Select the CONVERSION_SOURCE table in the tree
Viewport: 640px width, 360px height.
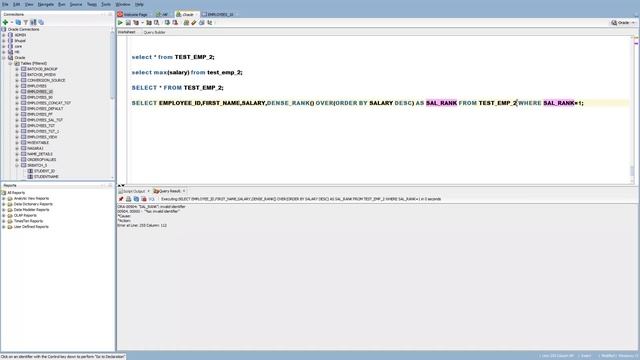tap(46, 80)
